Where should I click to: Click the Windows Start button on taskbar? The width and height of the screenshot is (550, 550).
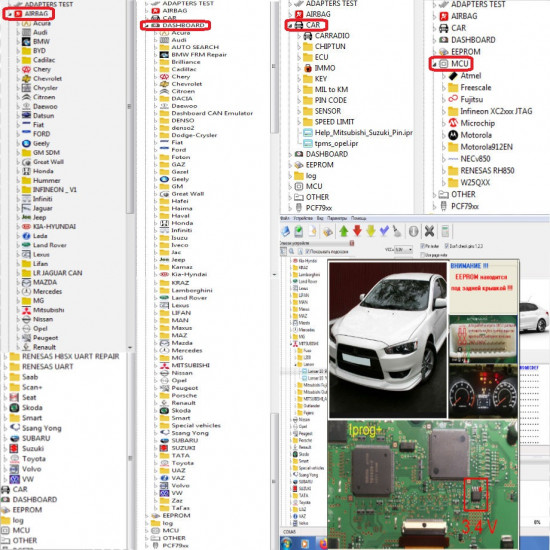[x=287, y=544]
